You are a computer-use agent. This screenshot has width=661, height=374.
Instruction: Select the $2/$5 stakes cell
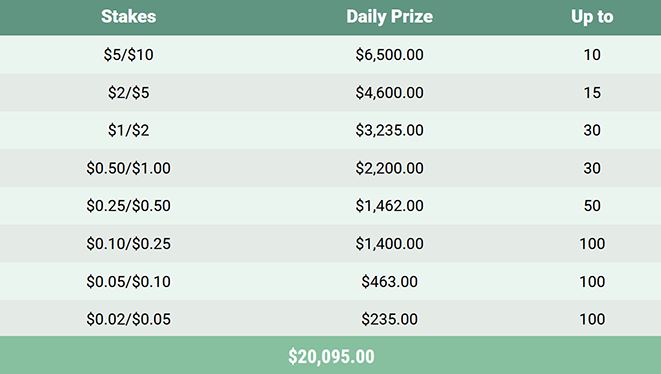pos(129,92)
